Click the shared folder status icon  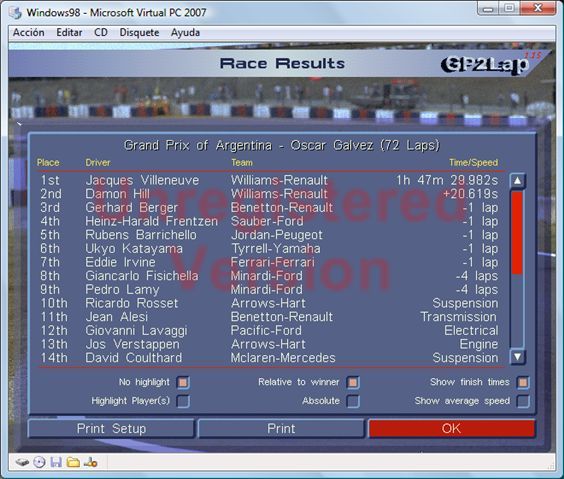tap(73, 462)
